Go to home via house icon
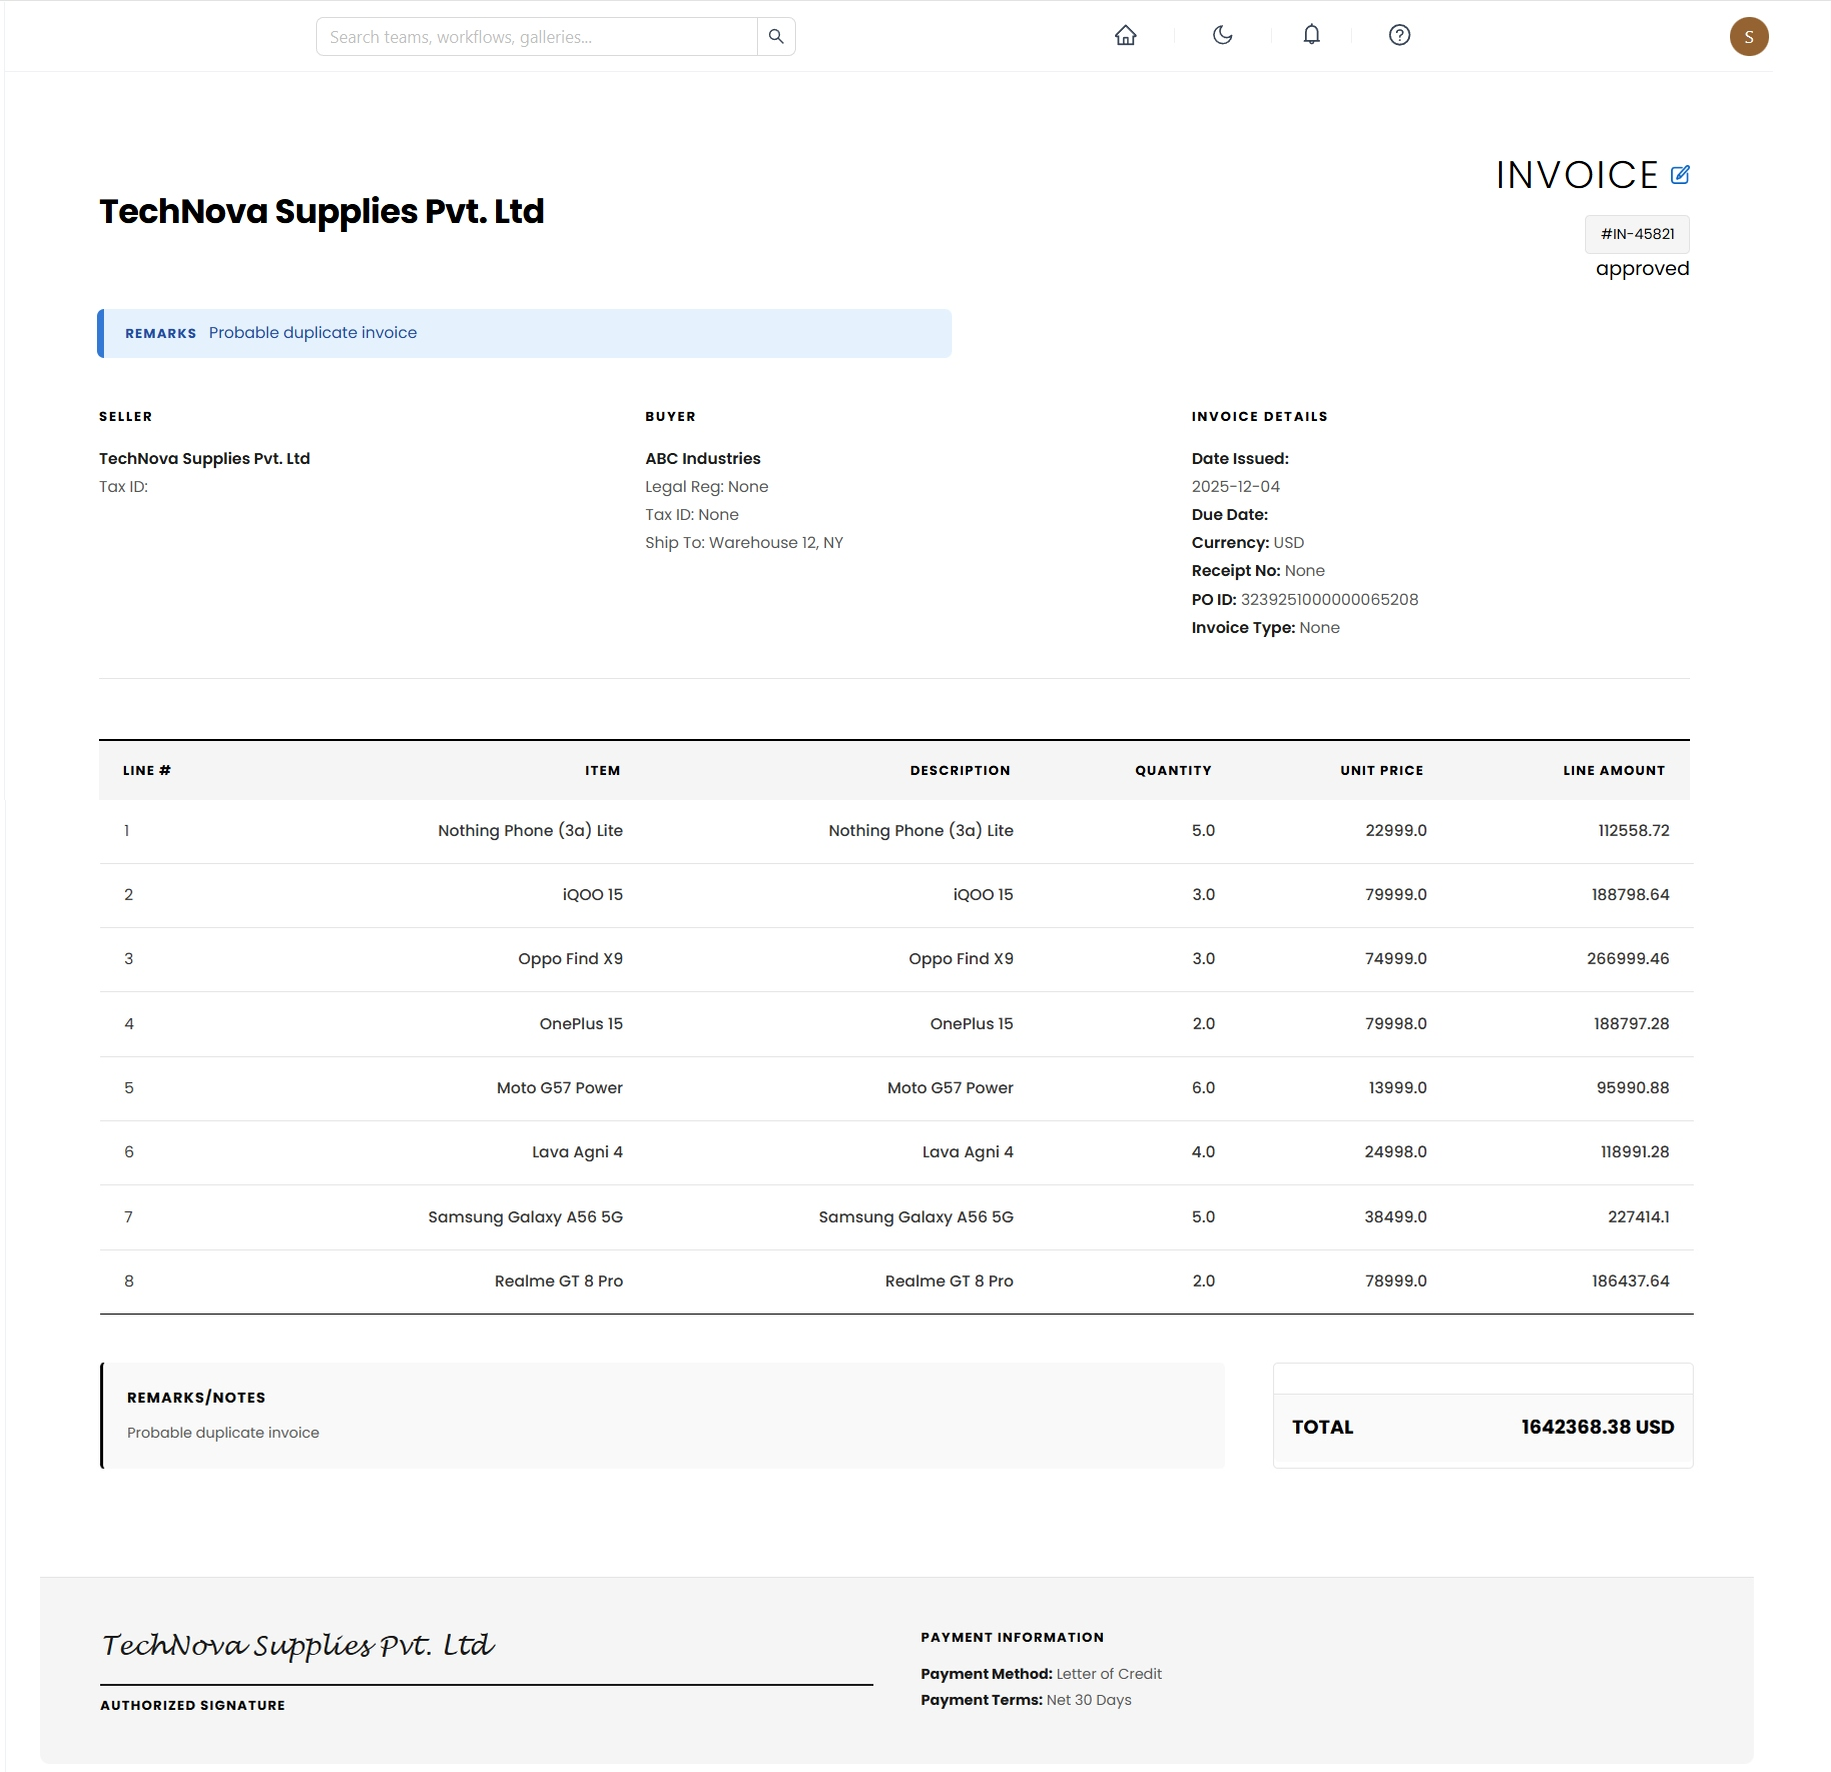1831x1772 pixels. pos(1125,36)
